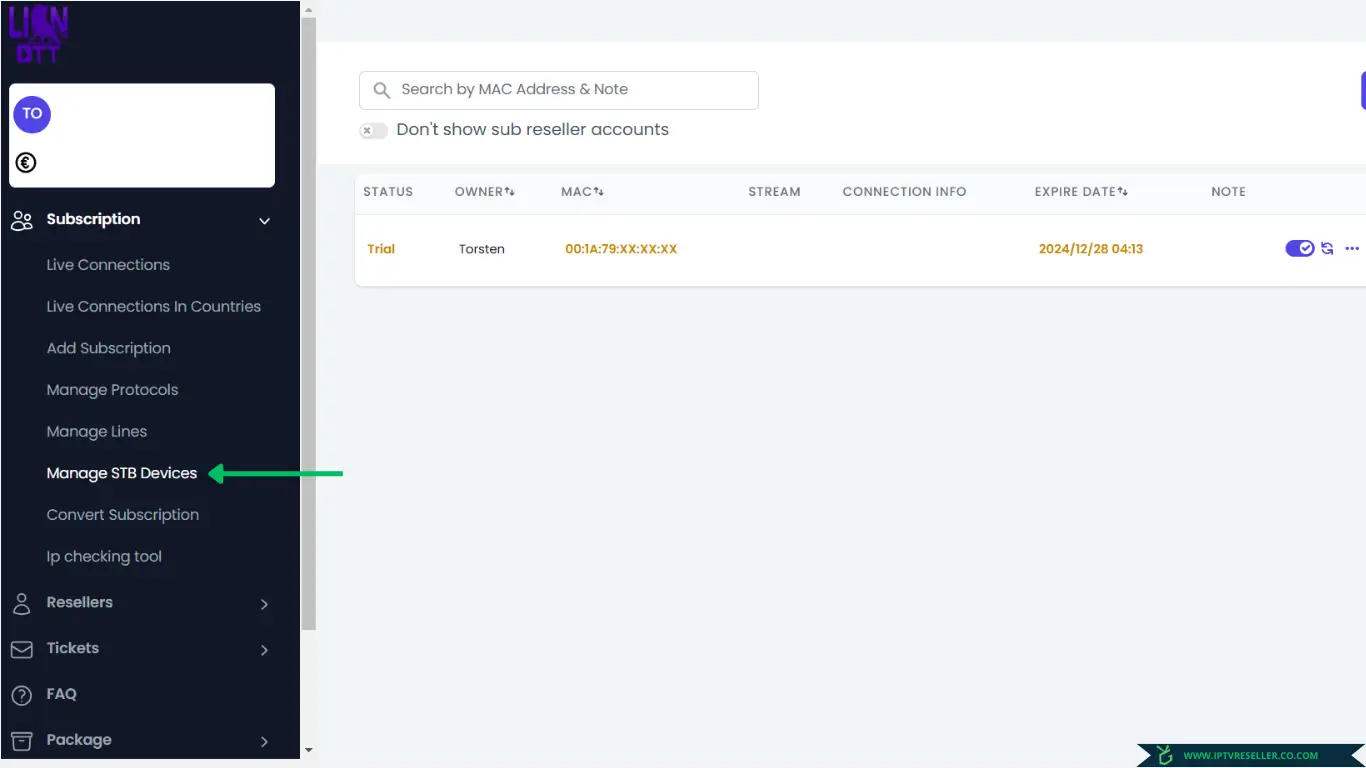Toggle Don't show sub reseller accounts

point(373,131)
